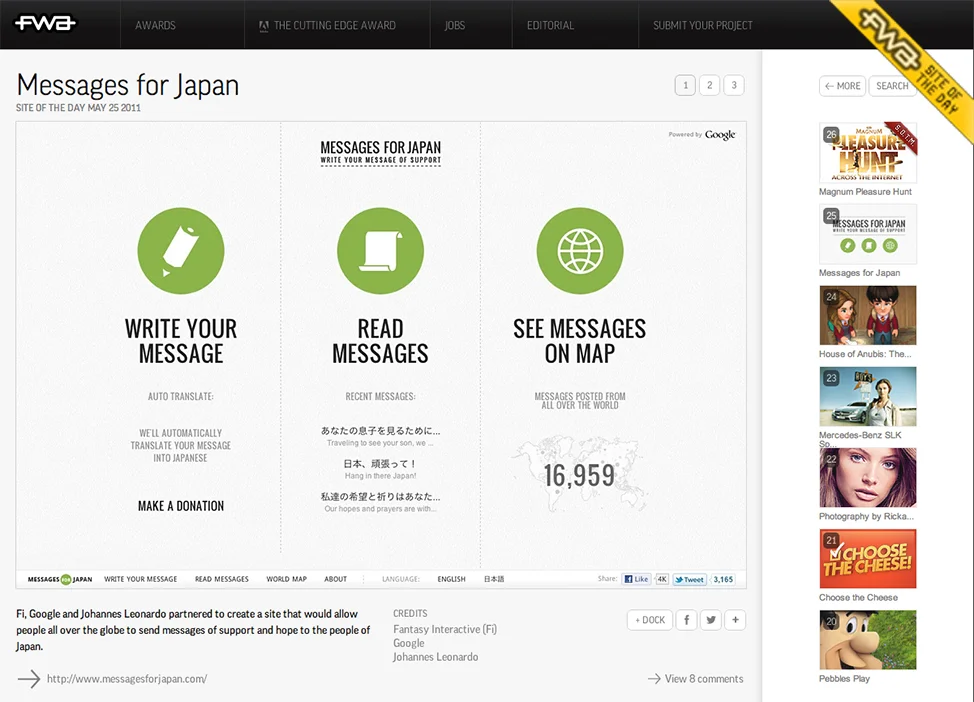Click the FWA logo in header
The width and height of the screenshot is (974, 702).
click(45, 24)
